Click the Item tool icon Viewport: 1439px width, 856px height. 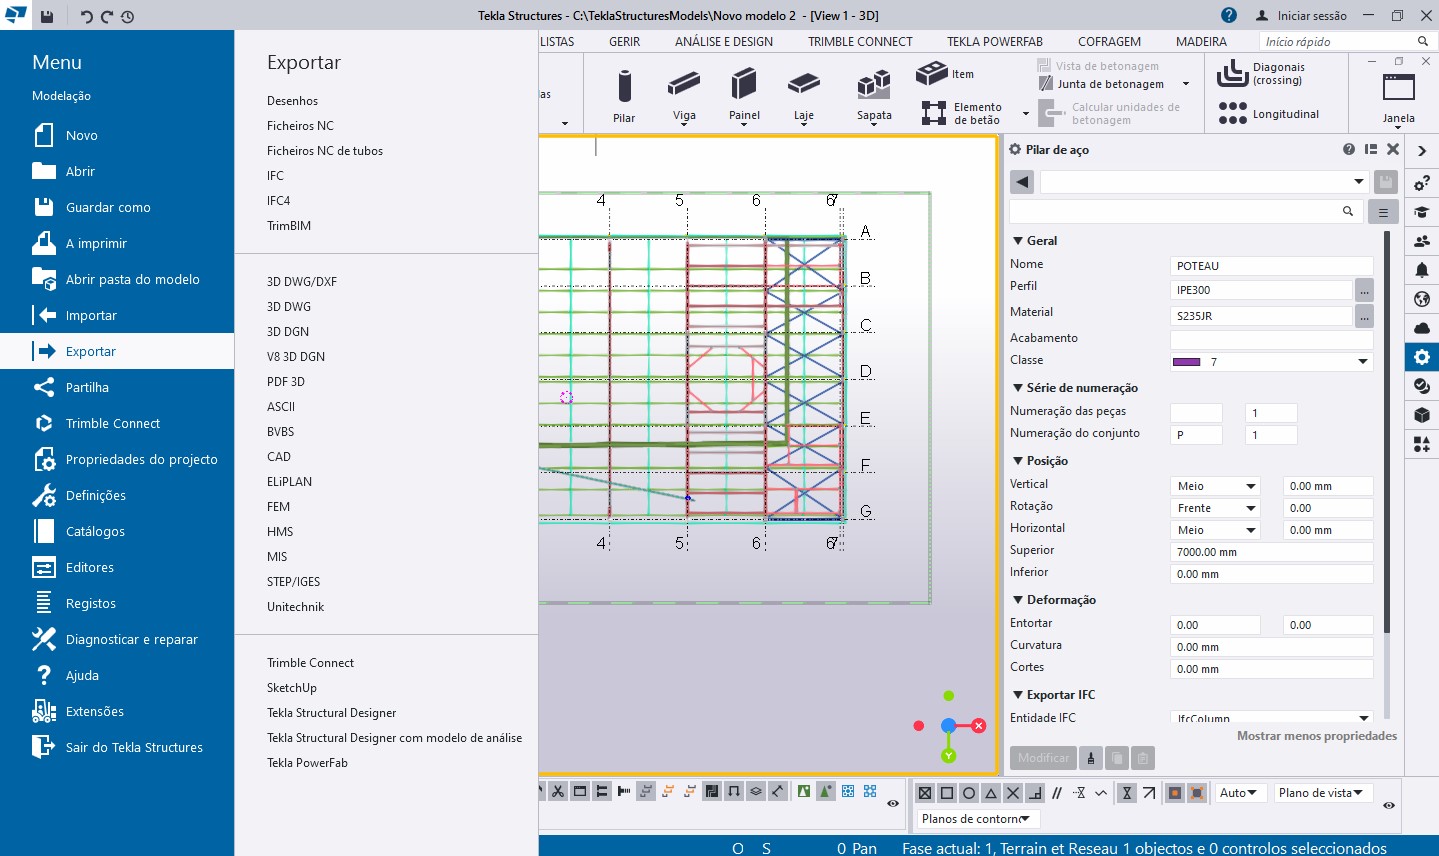[932, 73]
